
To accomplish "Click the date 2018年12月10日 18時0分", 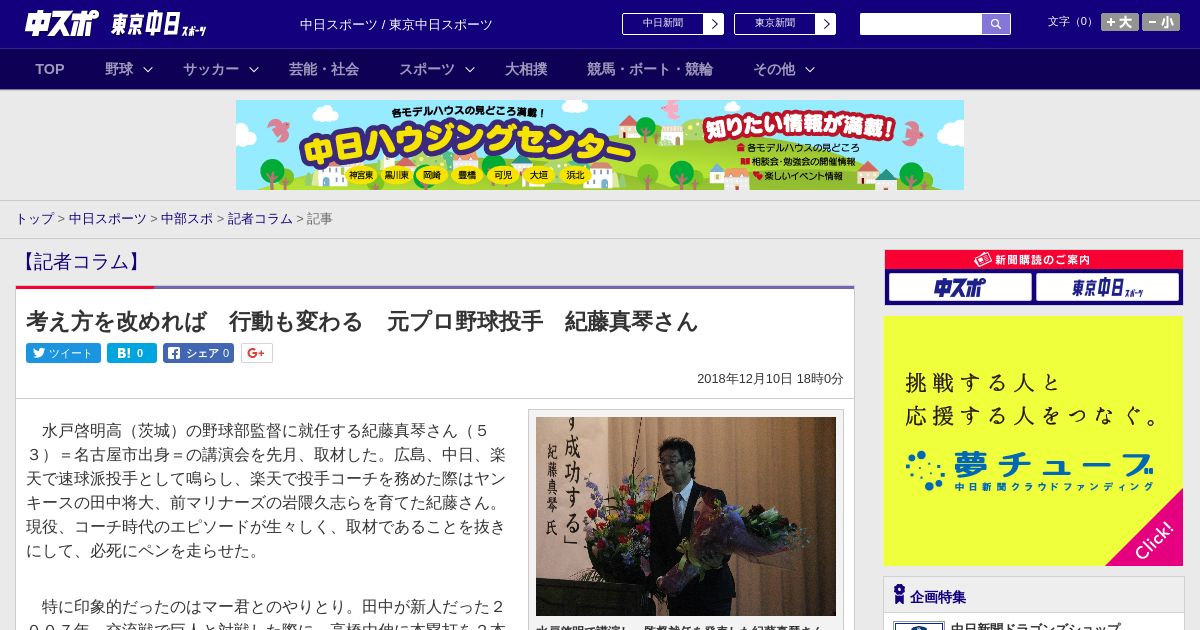I will click(770, 379).
